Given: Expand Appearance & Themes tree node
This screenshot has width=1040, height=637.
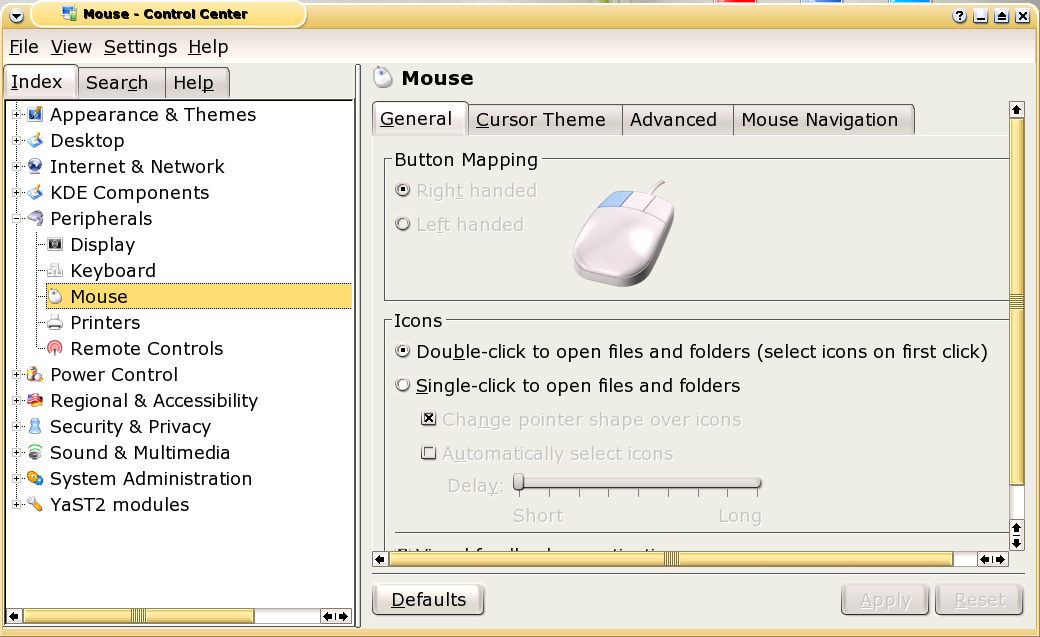Looking at the screenshot, I should [17, 114].
